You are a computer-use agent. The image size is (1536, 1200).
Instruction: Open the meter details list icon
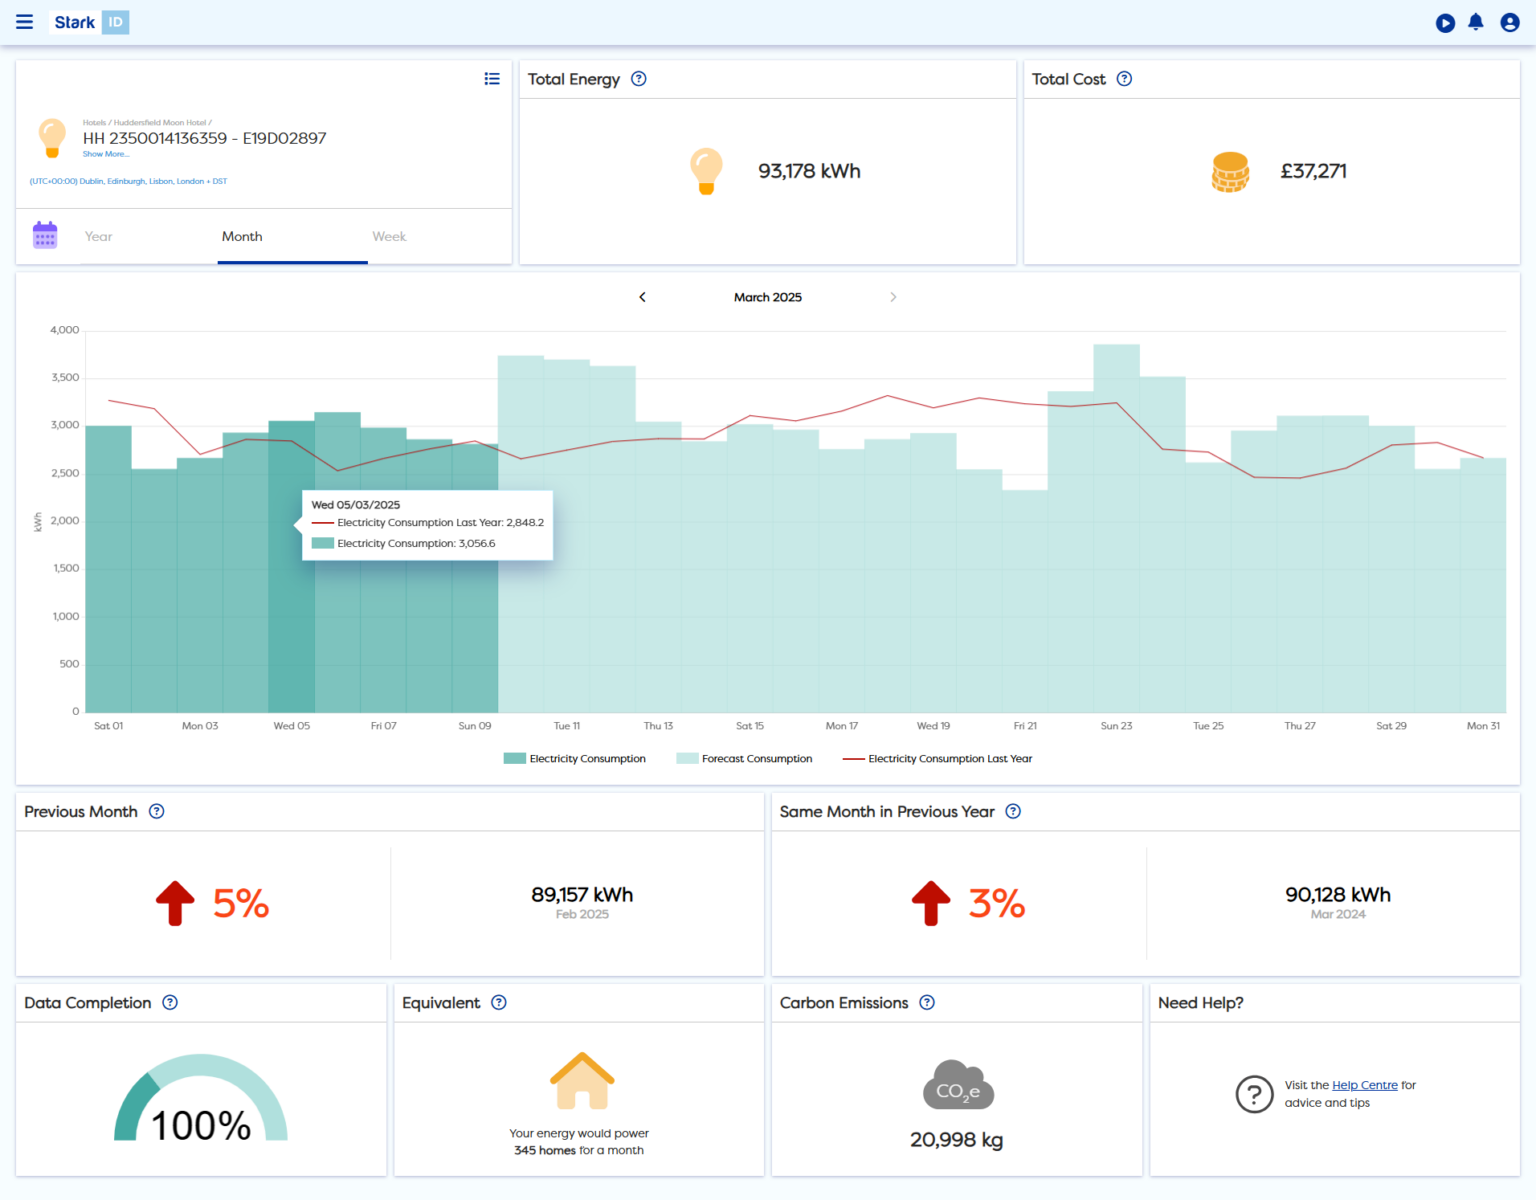coord(492,78)
